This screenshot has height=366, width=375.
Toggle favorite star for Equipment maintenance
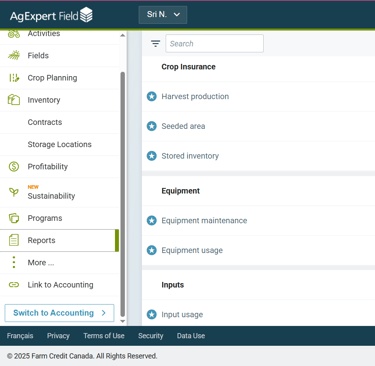point(152,220)
